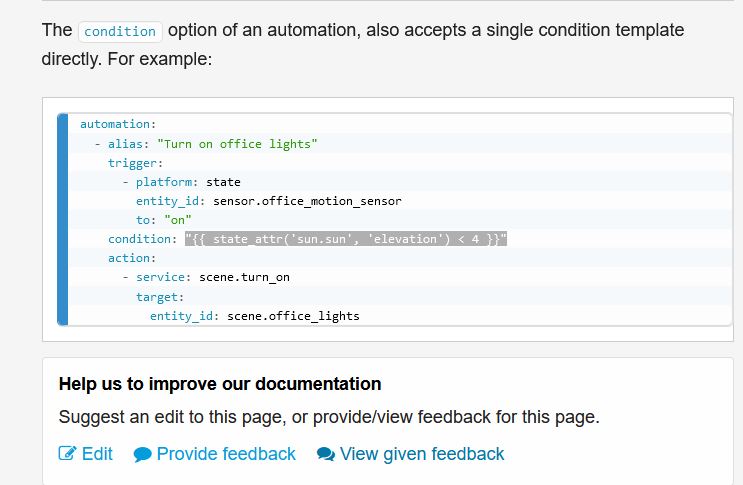Click the 'action:' key in code
743x485 pixels.
[x=132, y=258]
